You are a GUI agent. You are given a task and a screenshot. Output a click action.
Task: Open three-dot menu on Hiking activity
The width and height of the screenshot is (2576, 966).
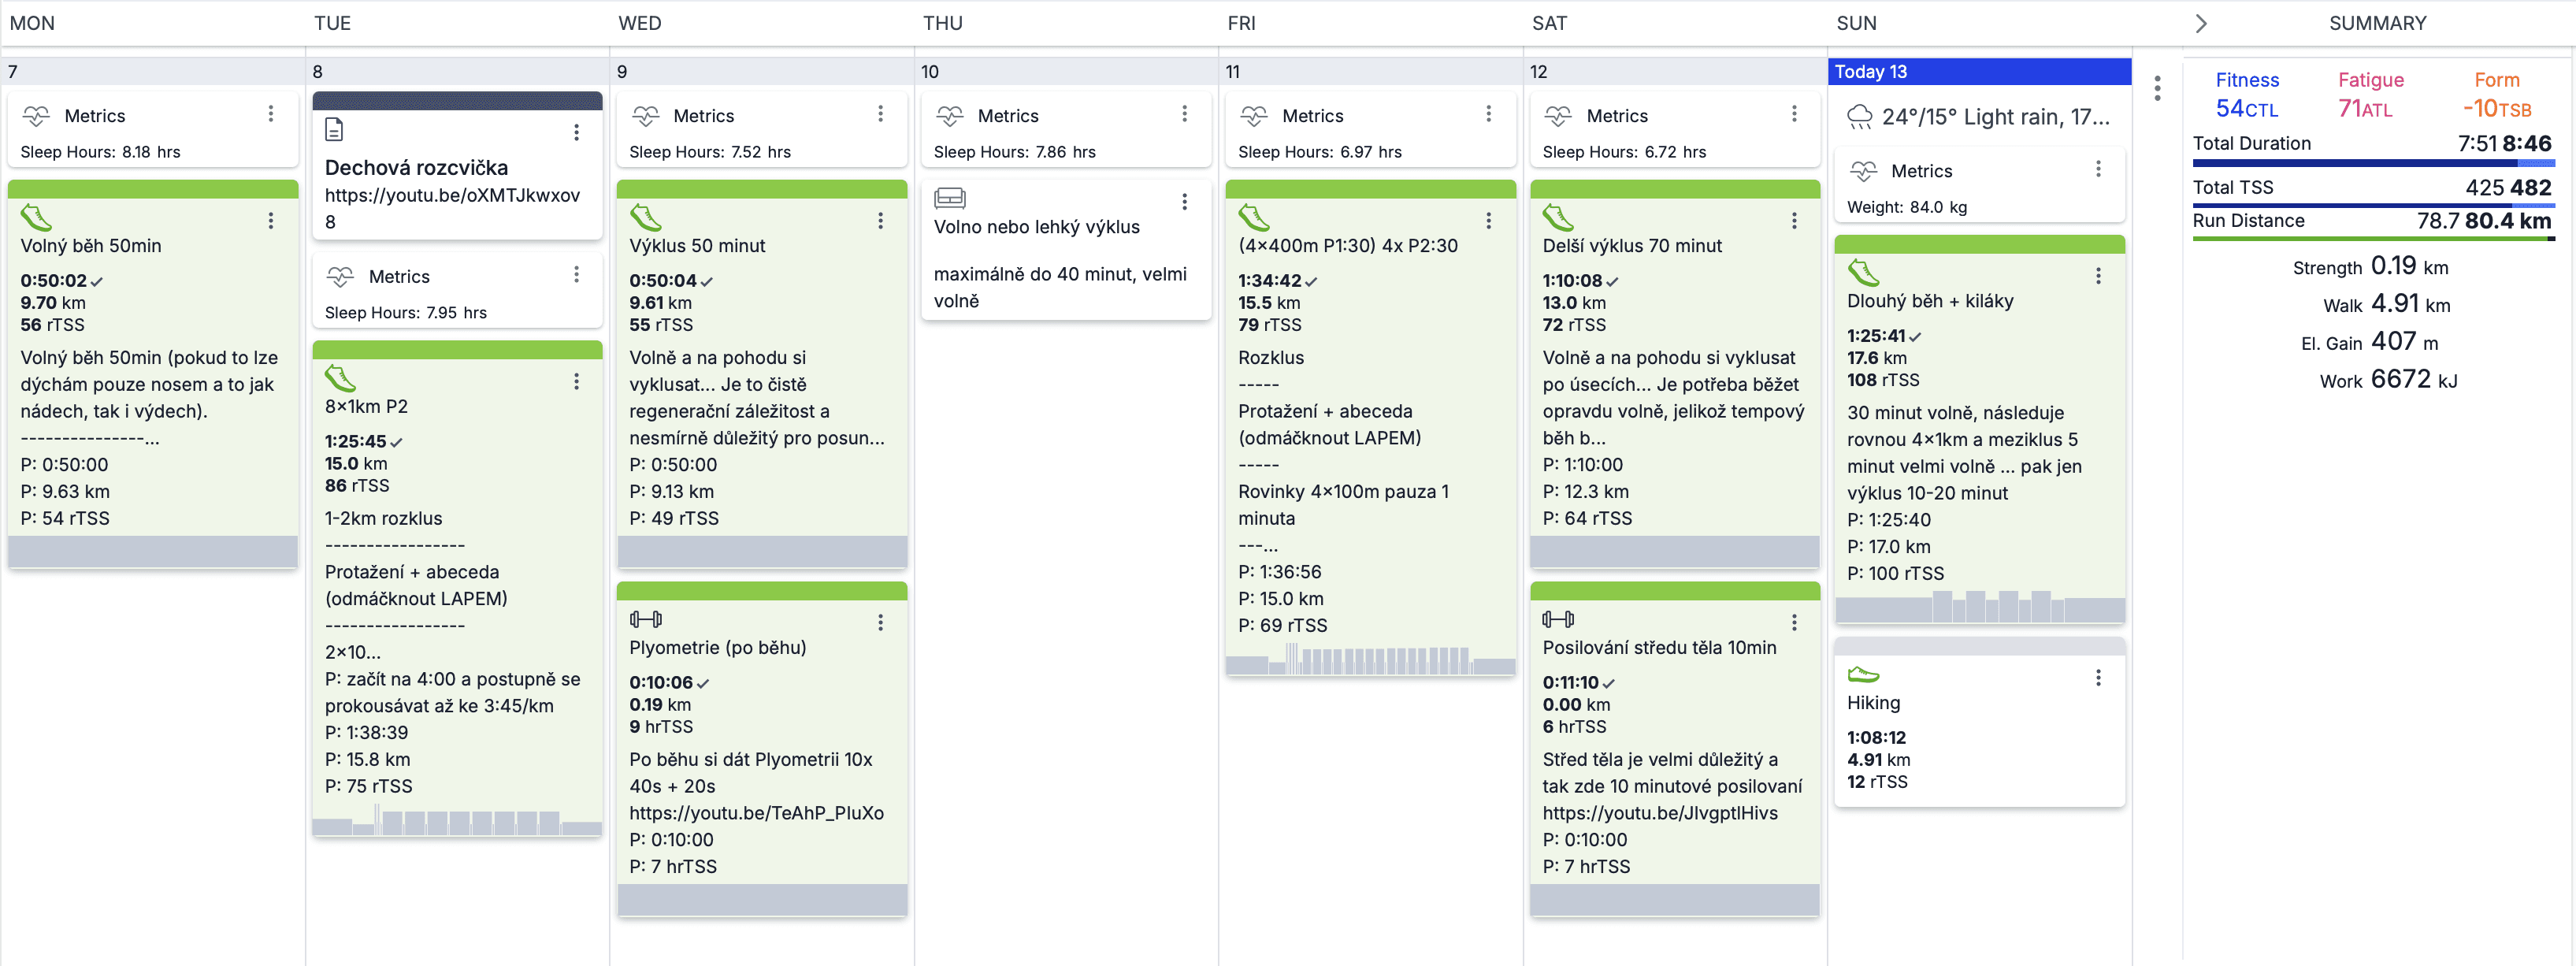point(2098,678)
